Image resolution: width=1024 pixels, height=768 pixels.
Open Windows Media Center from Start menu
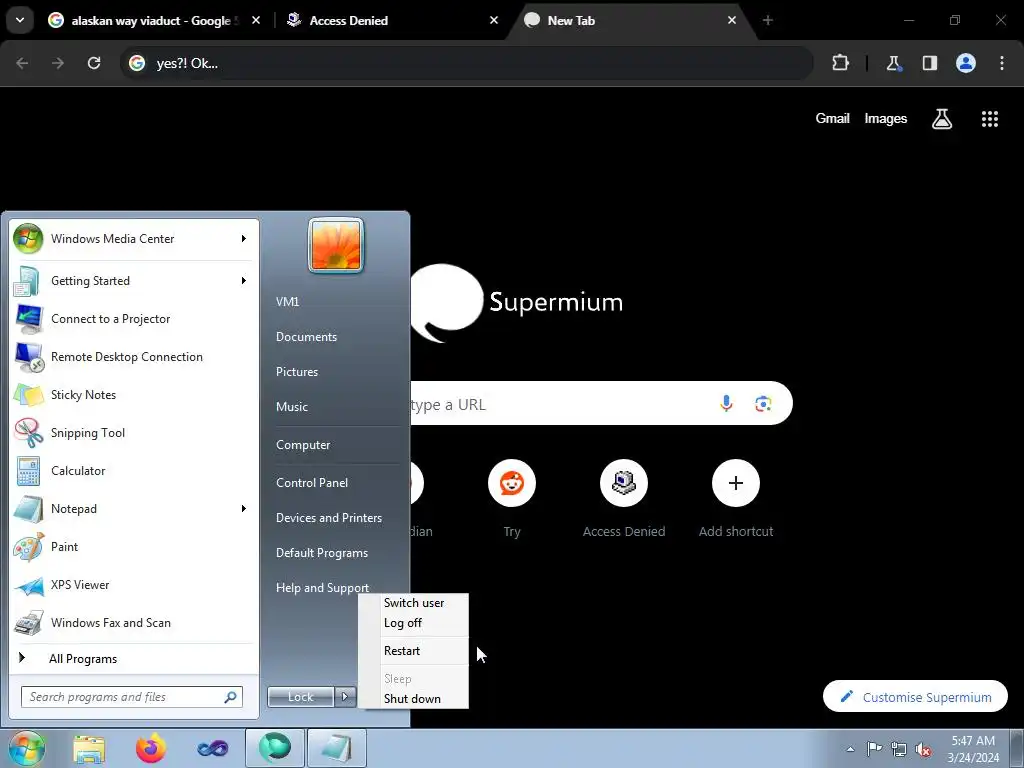click(134, 239)
